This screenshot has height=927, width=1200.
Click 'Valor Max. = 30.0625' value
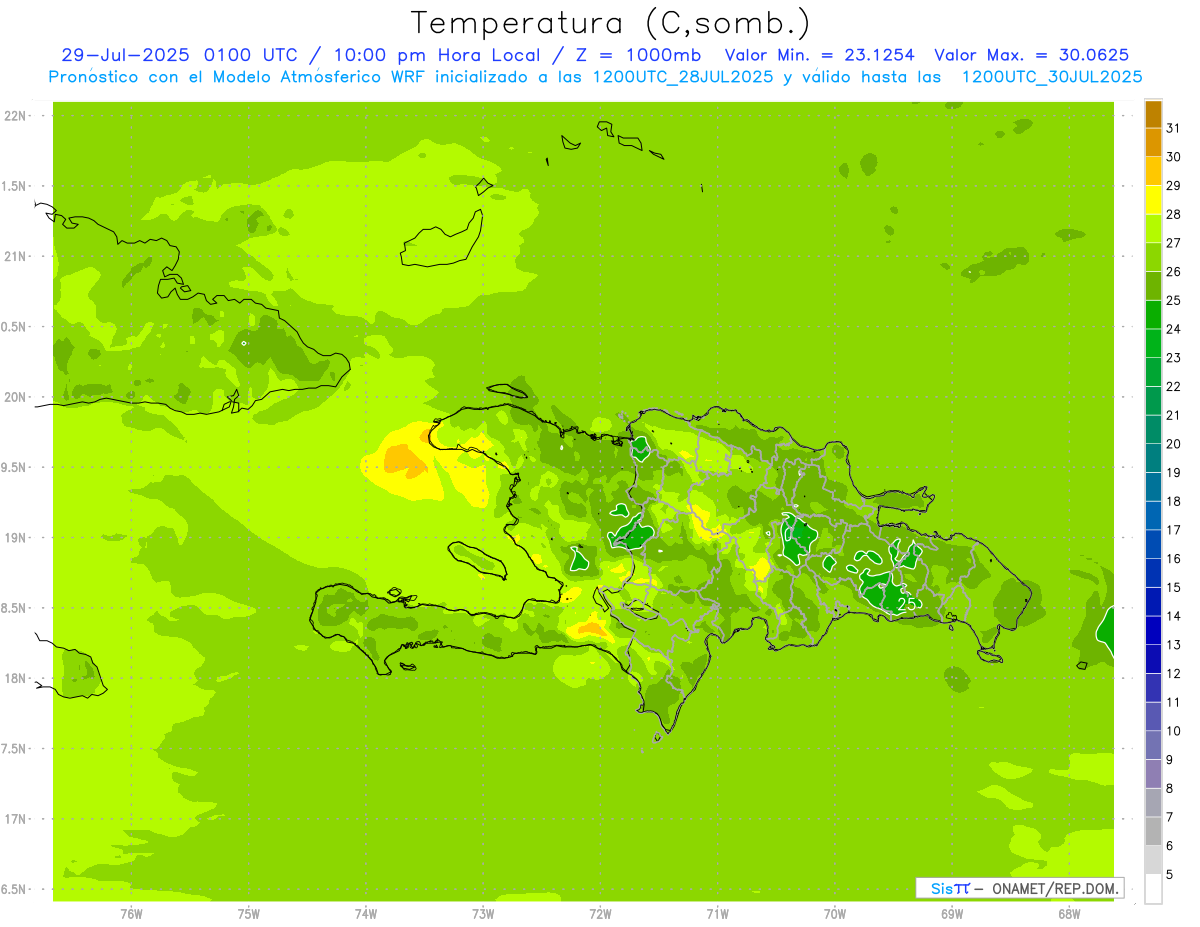[x=1032, y=55]
